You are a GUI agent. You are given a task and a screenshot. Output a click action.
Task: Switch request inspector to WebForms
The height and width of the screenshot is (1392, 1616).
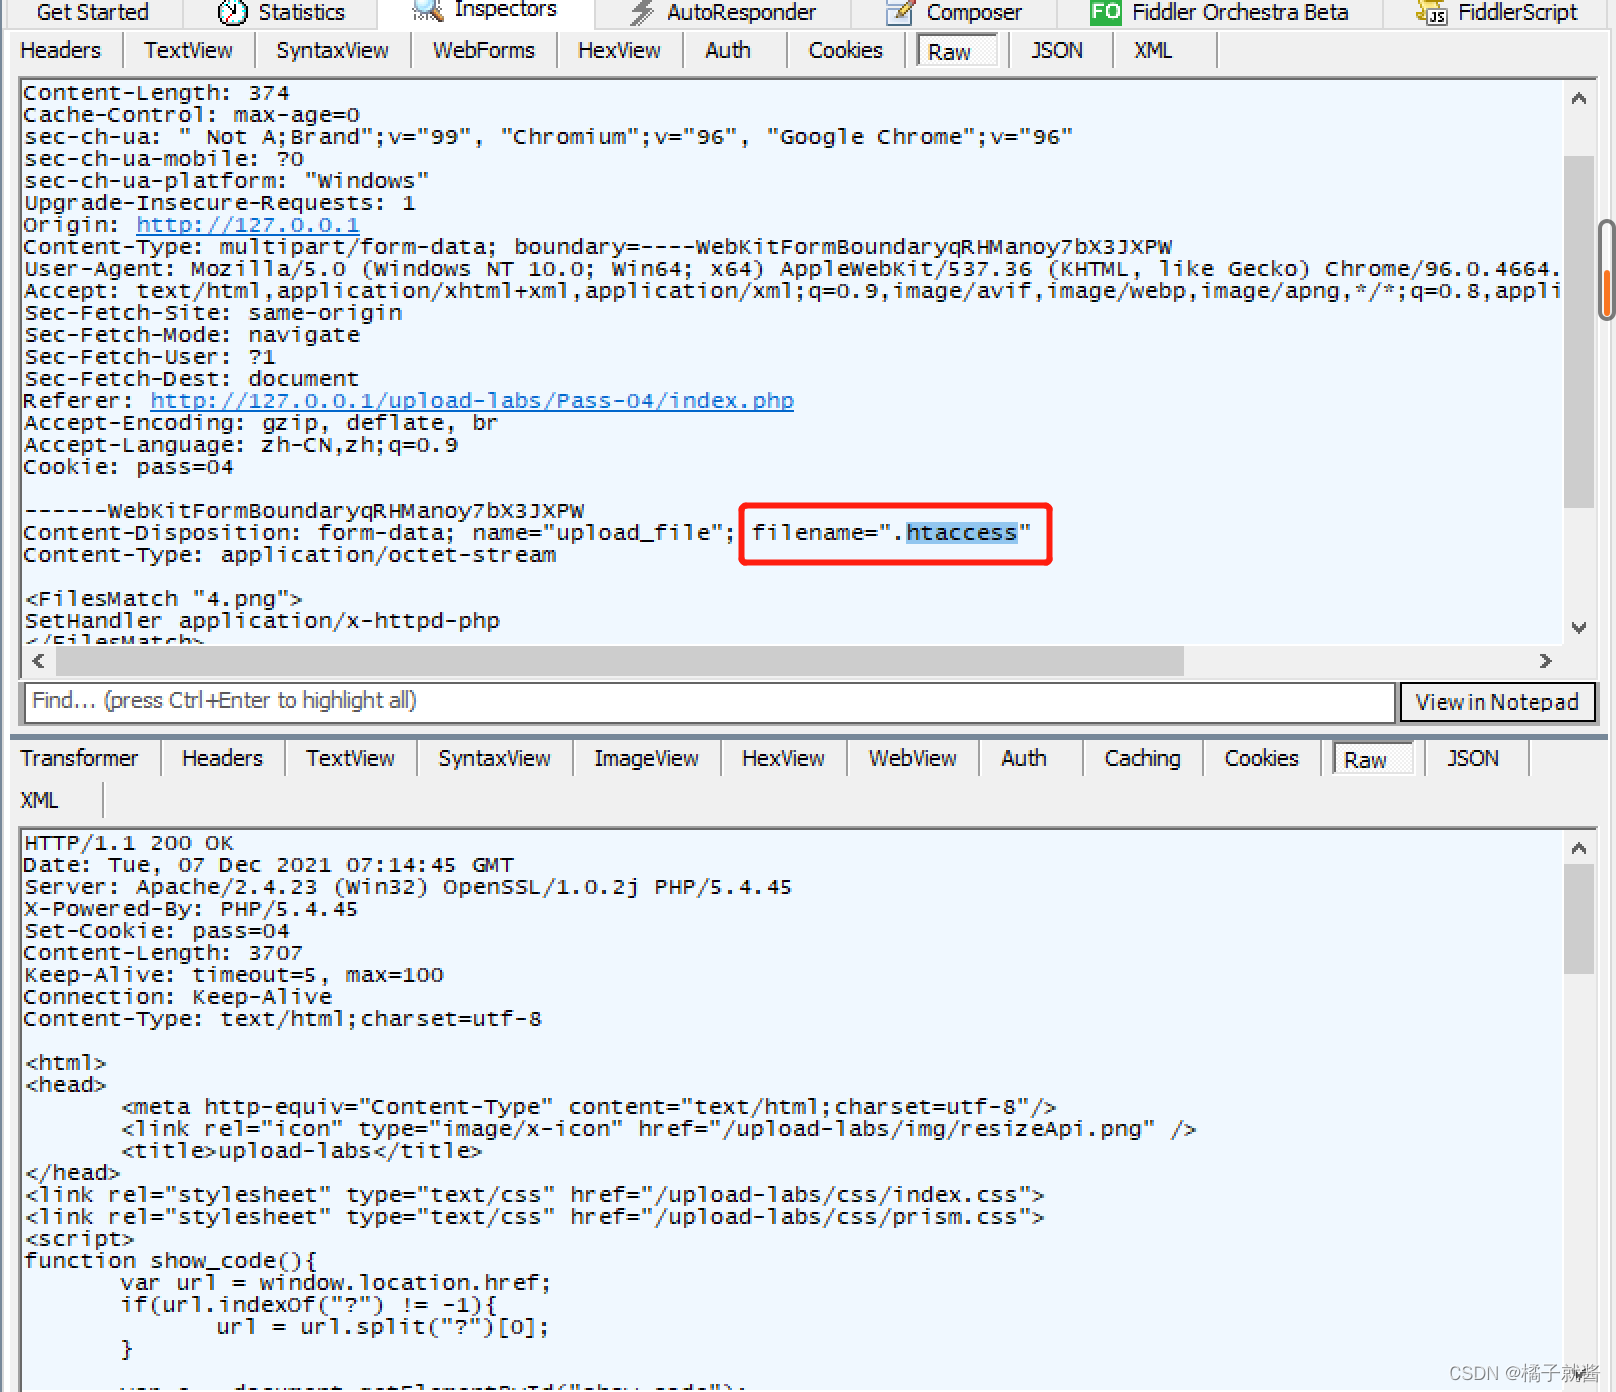[484, 50]
